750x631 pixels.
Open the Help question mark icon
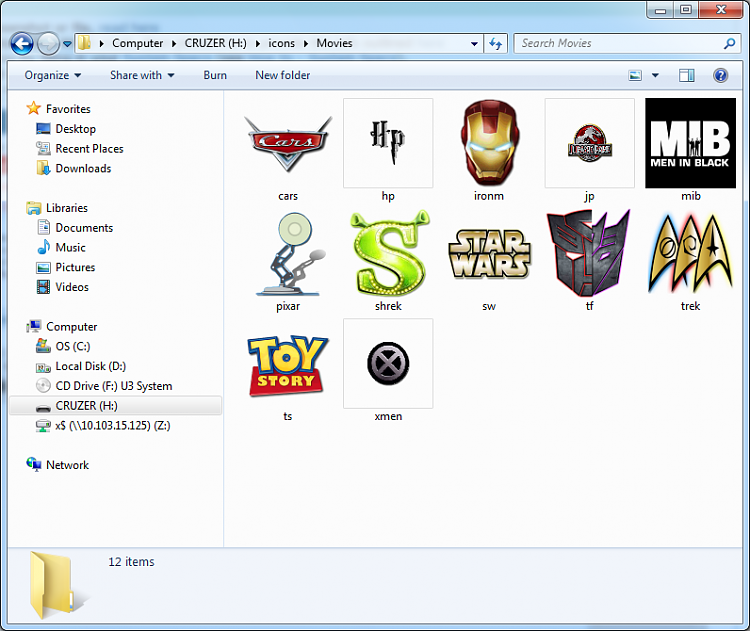coord(720,75)
